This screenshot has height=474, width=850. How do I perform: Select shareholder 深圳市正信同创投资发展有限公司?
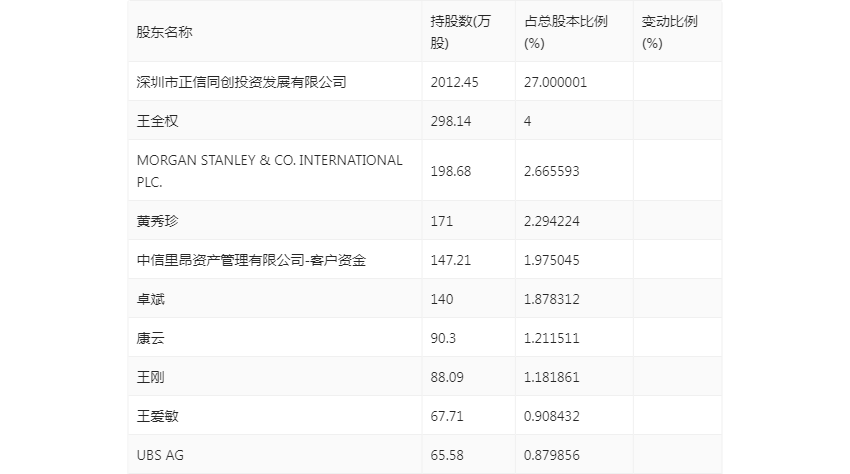tap(241, 82)
